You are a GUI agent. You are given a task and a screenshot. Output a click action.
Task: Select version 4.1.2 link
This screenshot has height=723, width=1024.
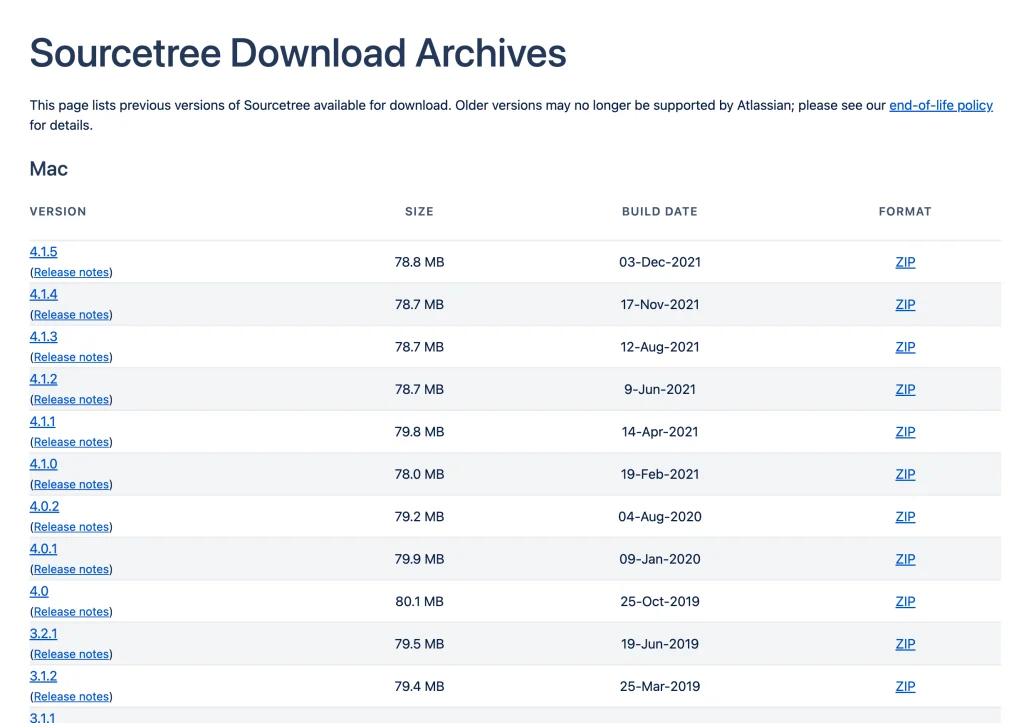pos(44,379)
